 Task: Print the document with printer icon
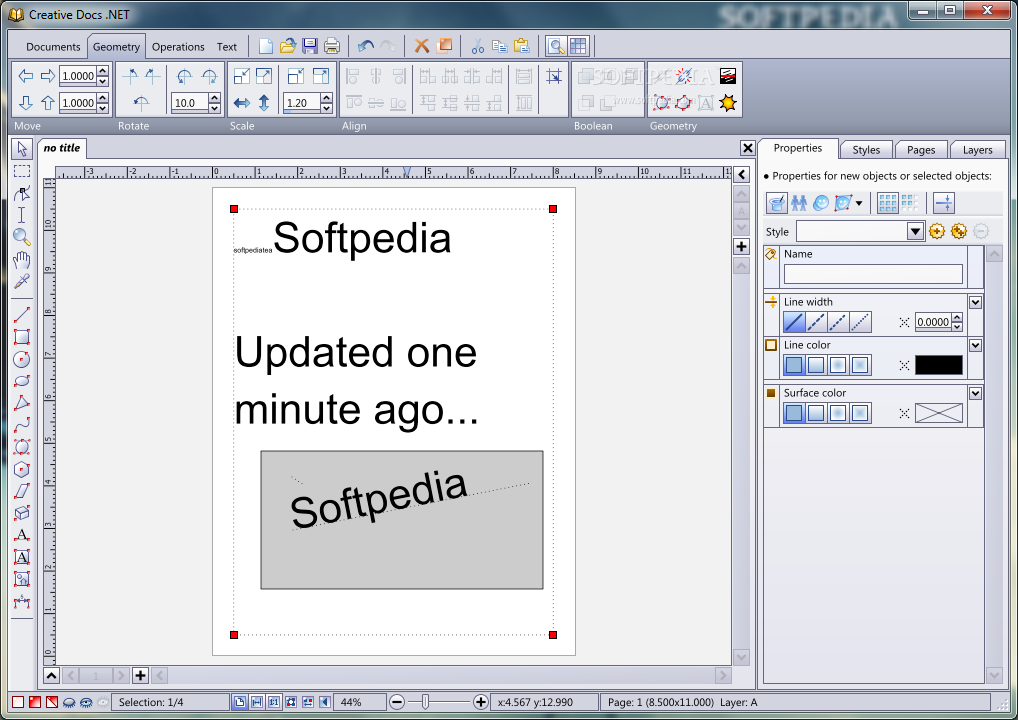[x=332, y=46]
